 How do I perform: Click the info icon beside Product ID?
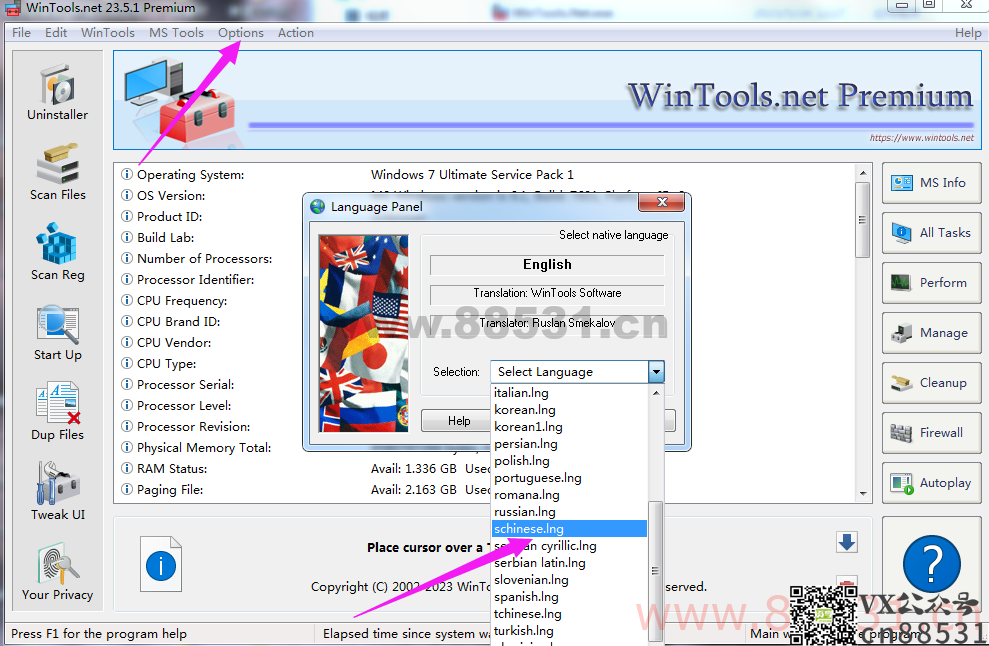127,216
